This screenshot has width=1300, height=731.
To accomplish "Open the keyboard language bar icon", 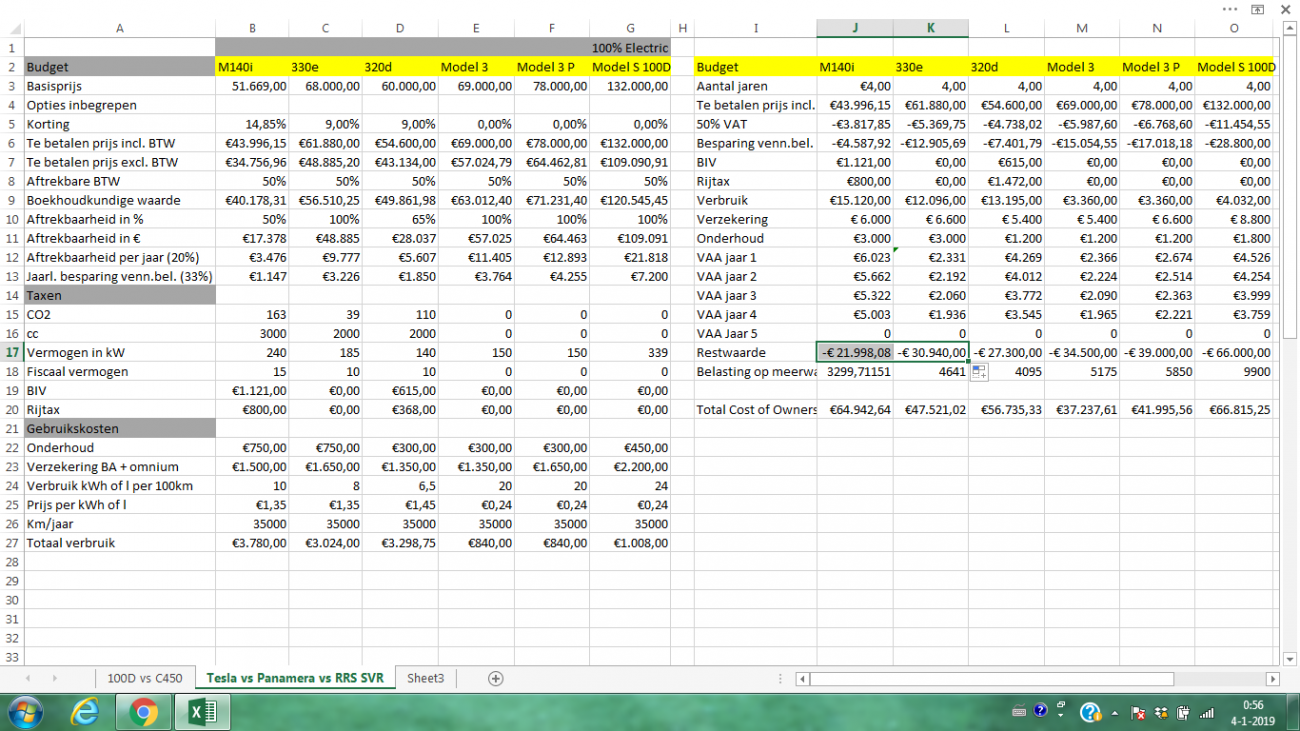I will pyautogui.click(x=1019, y=712).
